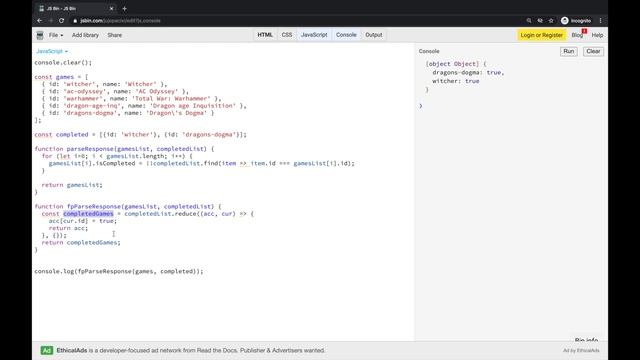Click 'witcher: true' console output
Screen dimensions: 640x360
coord(456,81)
